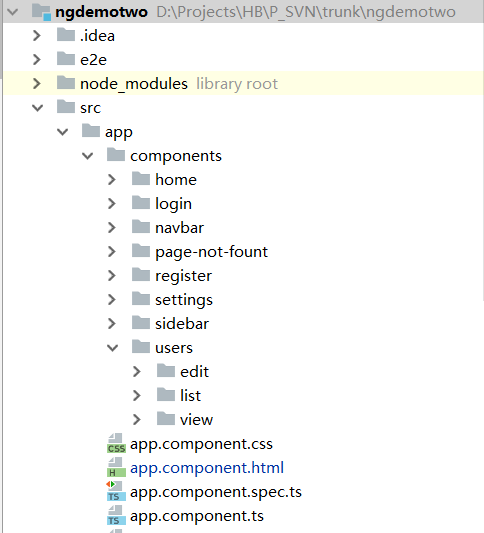The image size is (484, 533).
Task: Select the app.component.html file
Action: (x=207, y=468)
